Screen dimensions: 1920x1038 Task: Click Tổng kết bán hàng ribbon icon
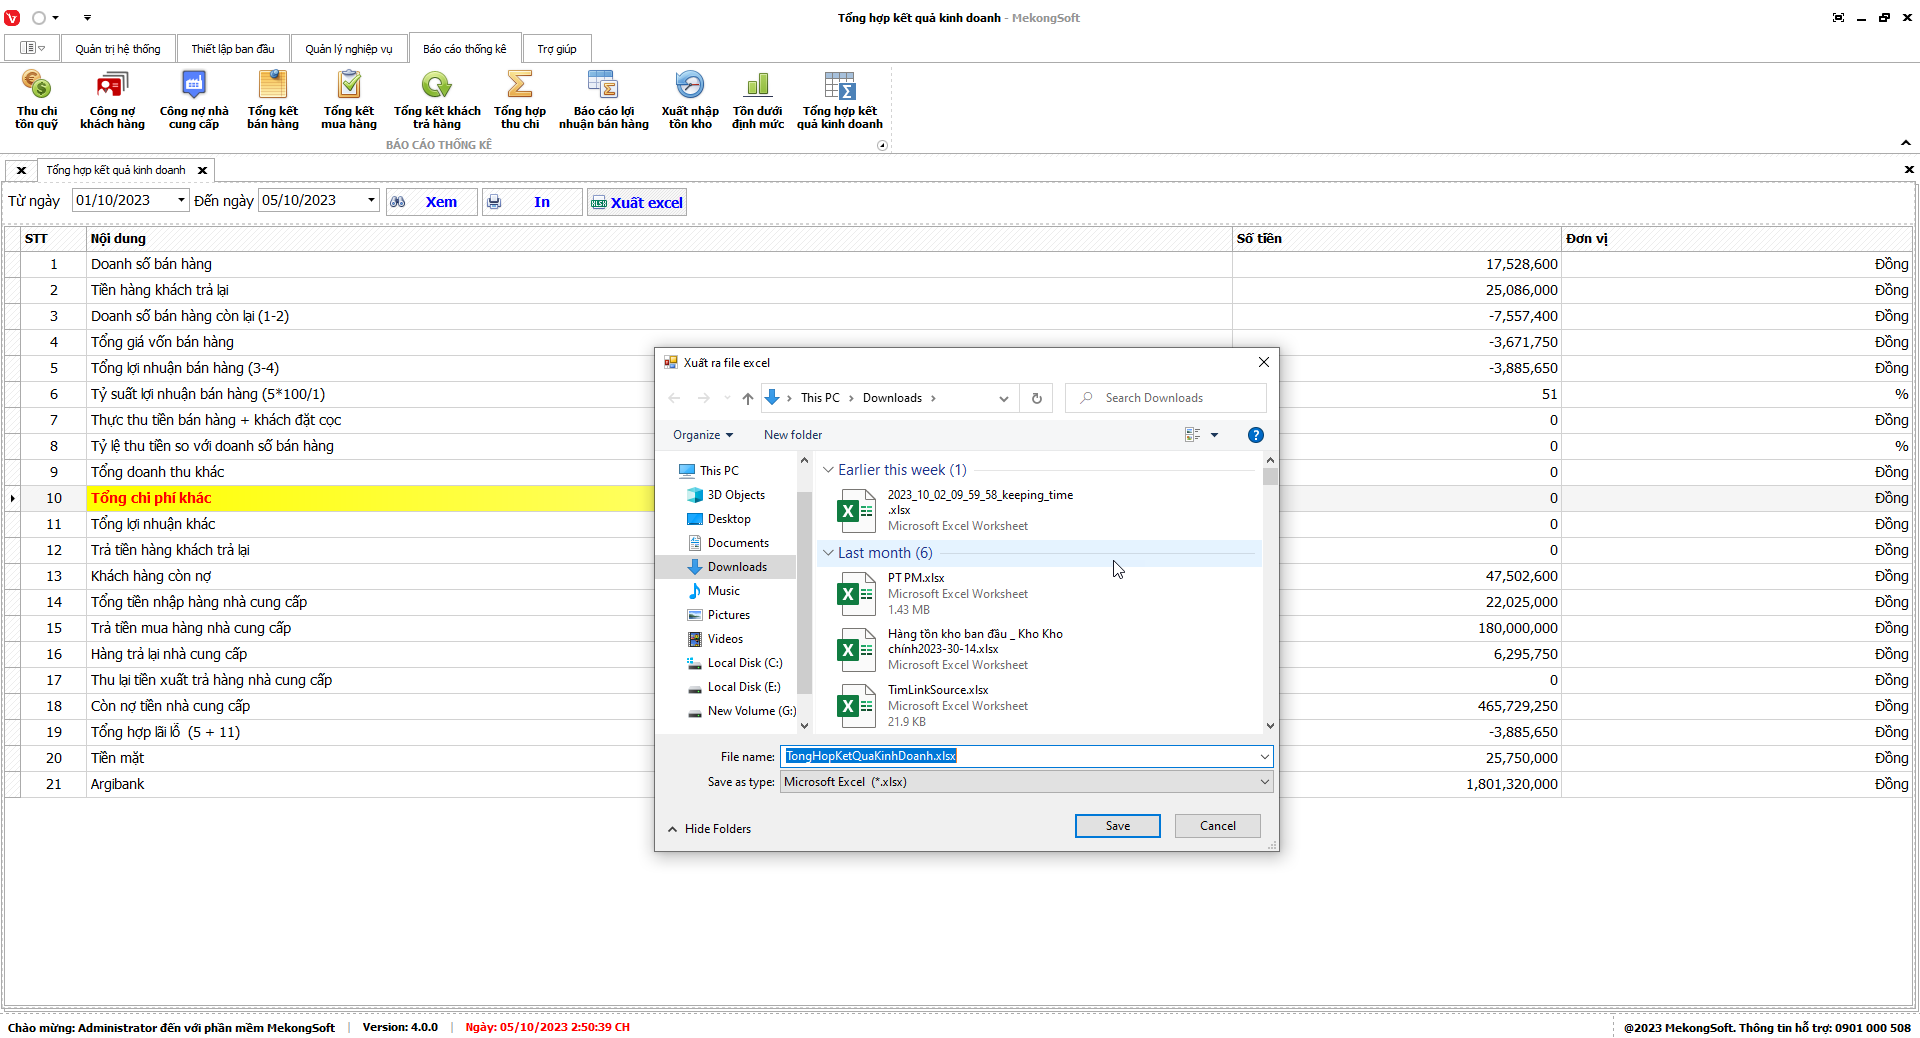tap(272, 100)
